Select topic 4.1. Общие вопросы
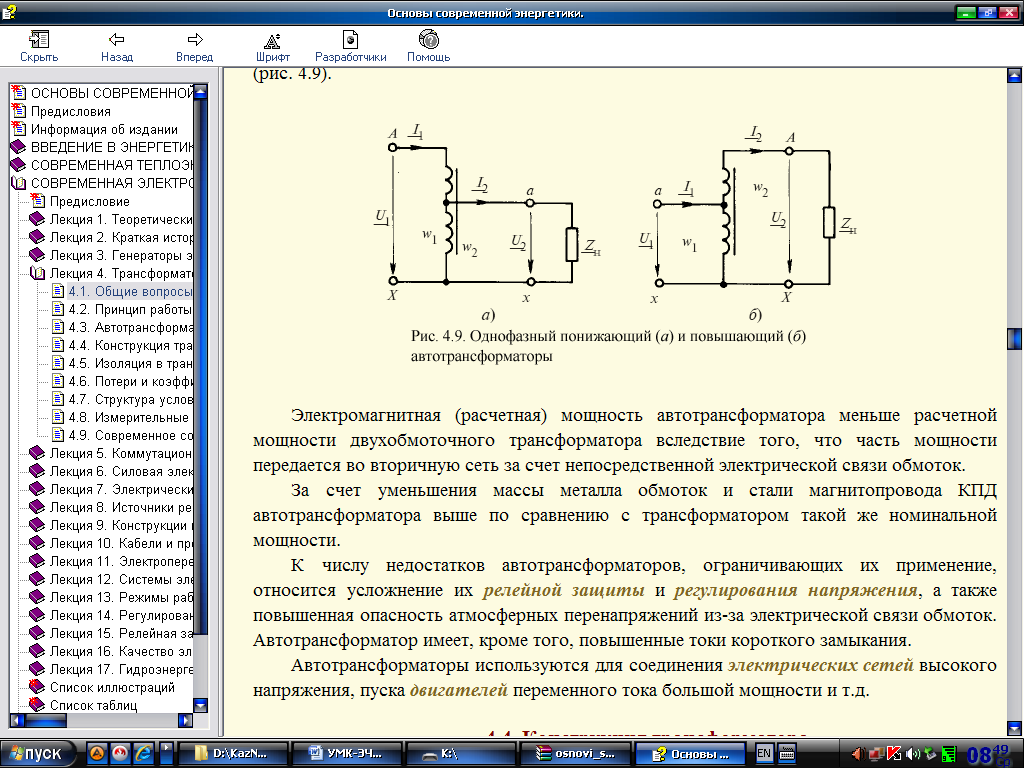 point(130,291)
